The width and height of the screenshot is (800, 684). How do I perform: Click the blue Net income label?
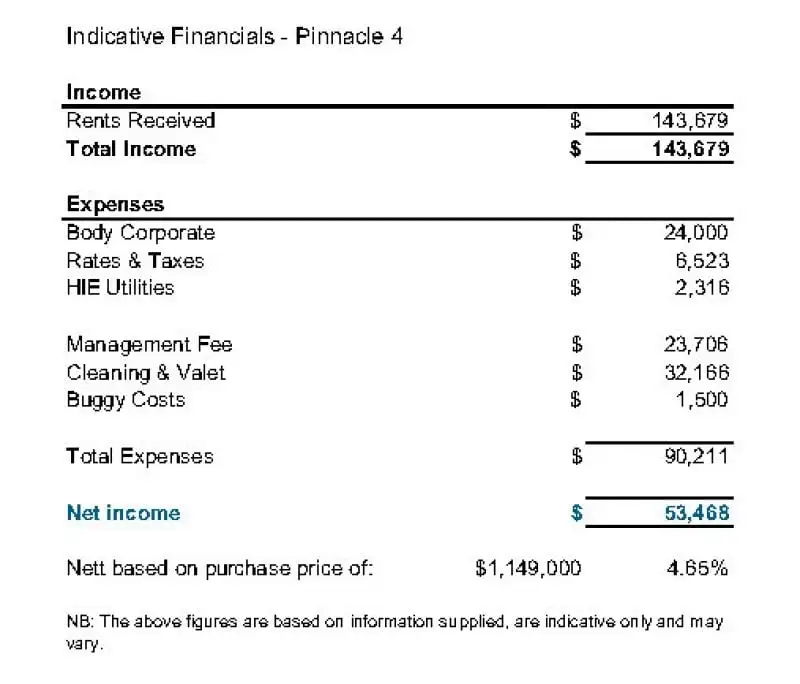(123, 513)
